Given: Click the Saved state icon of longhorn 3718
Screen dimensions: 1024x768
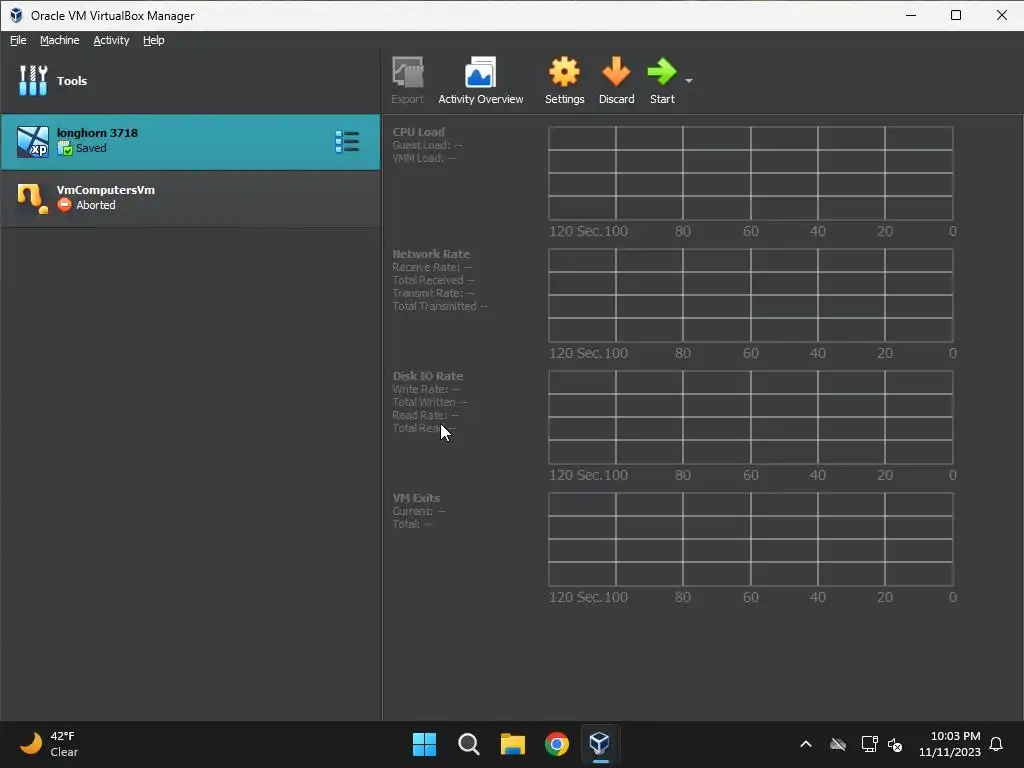Looking at the screenshot, I should 65,148.
